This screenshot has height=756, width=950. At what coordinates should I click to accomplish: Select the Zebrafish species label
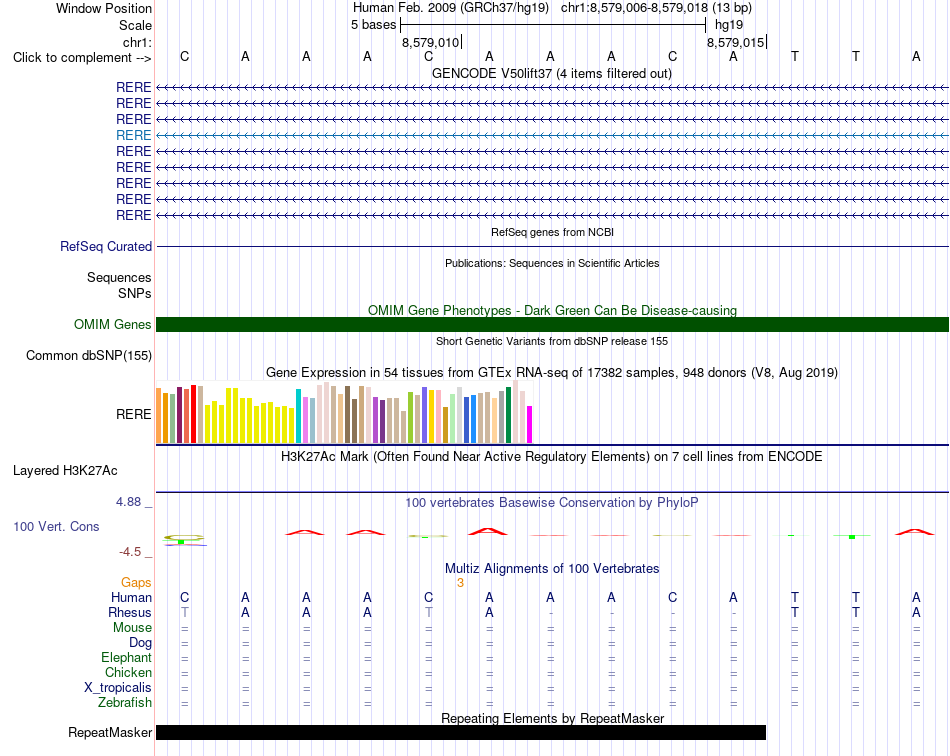click(125, 703)
